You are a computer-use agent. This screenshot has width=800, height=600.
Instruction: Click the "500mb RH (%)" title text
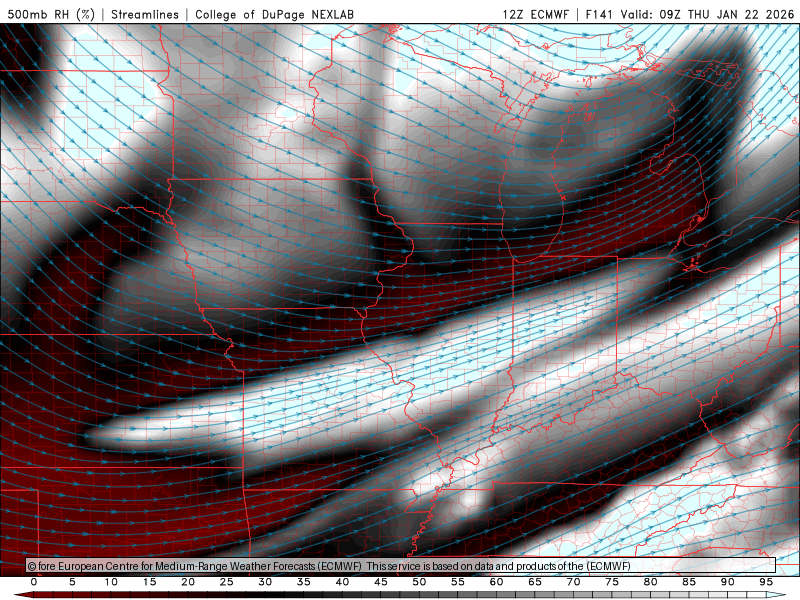click(52, 14)
